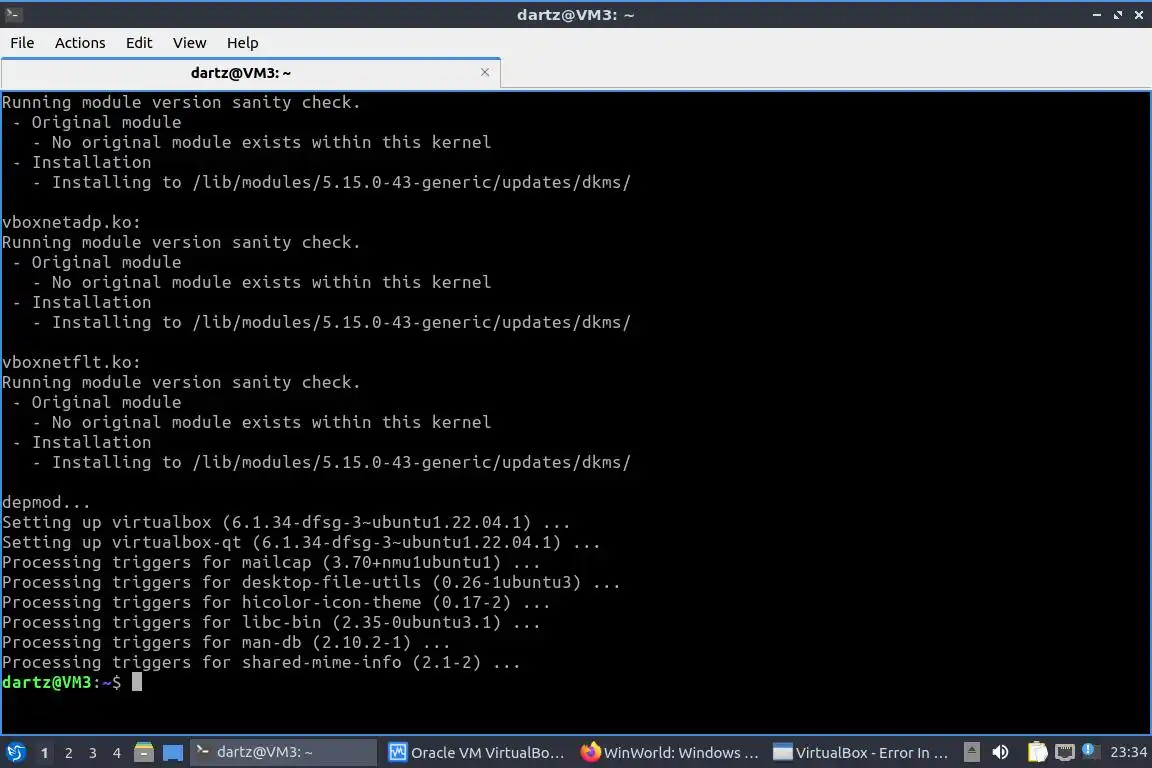Switch to workspace 4 in the pager
The height and width of the screenshot is (768, 1152).
117,753
